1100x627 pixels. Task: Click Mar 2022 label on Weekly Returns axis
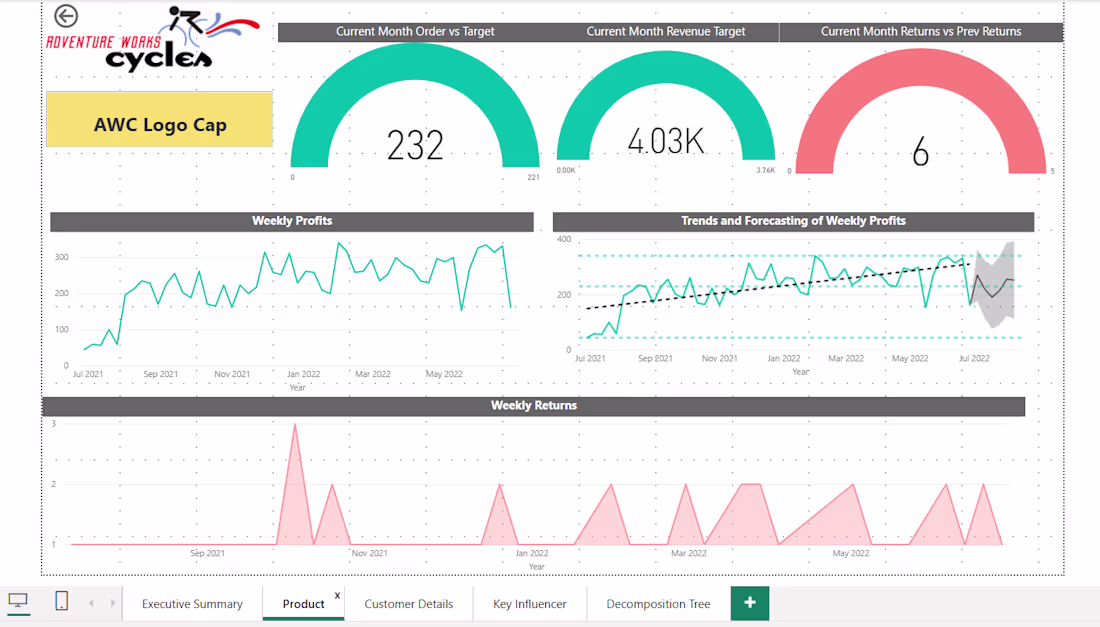[689, 553]
